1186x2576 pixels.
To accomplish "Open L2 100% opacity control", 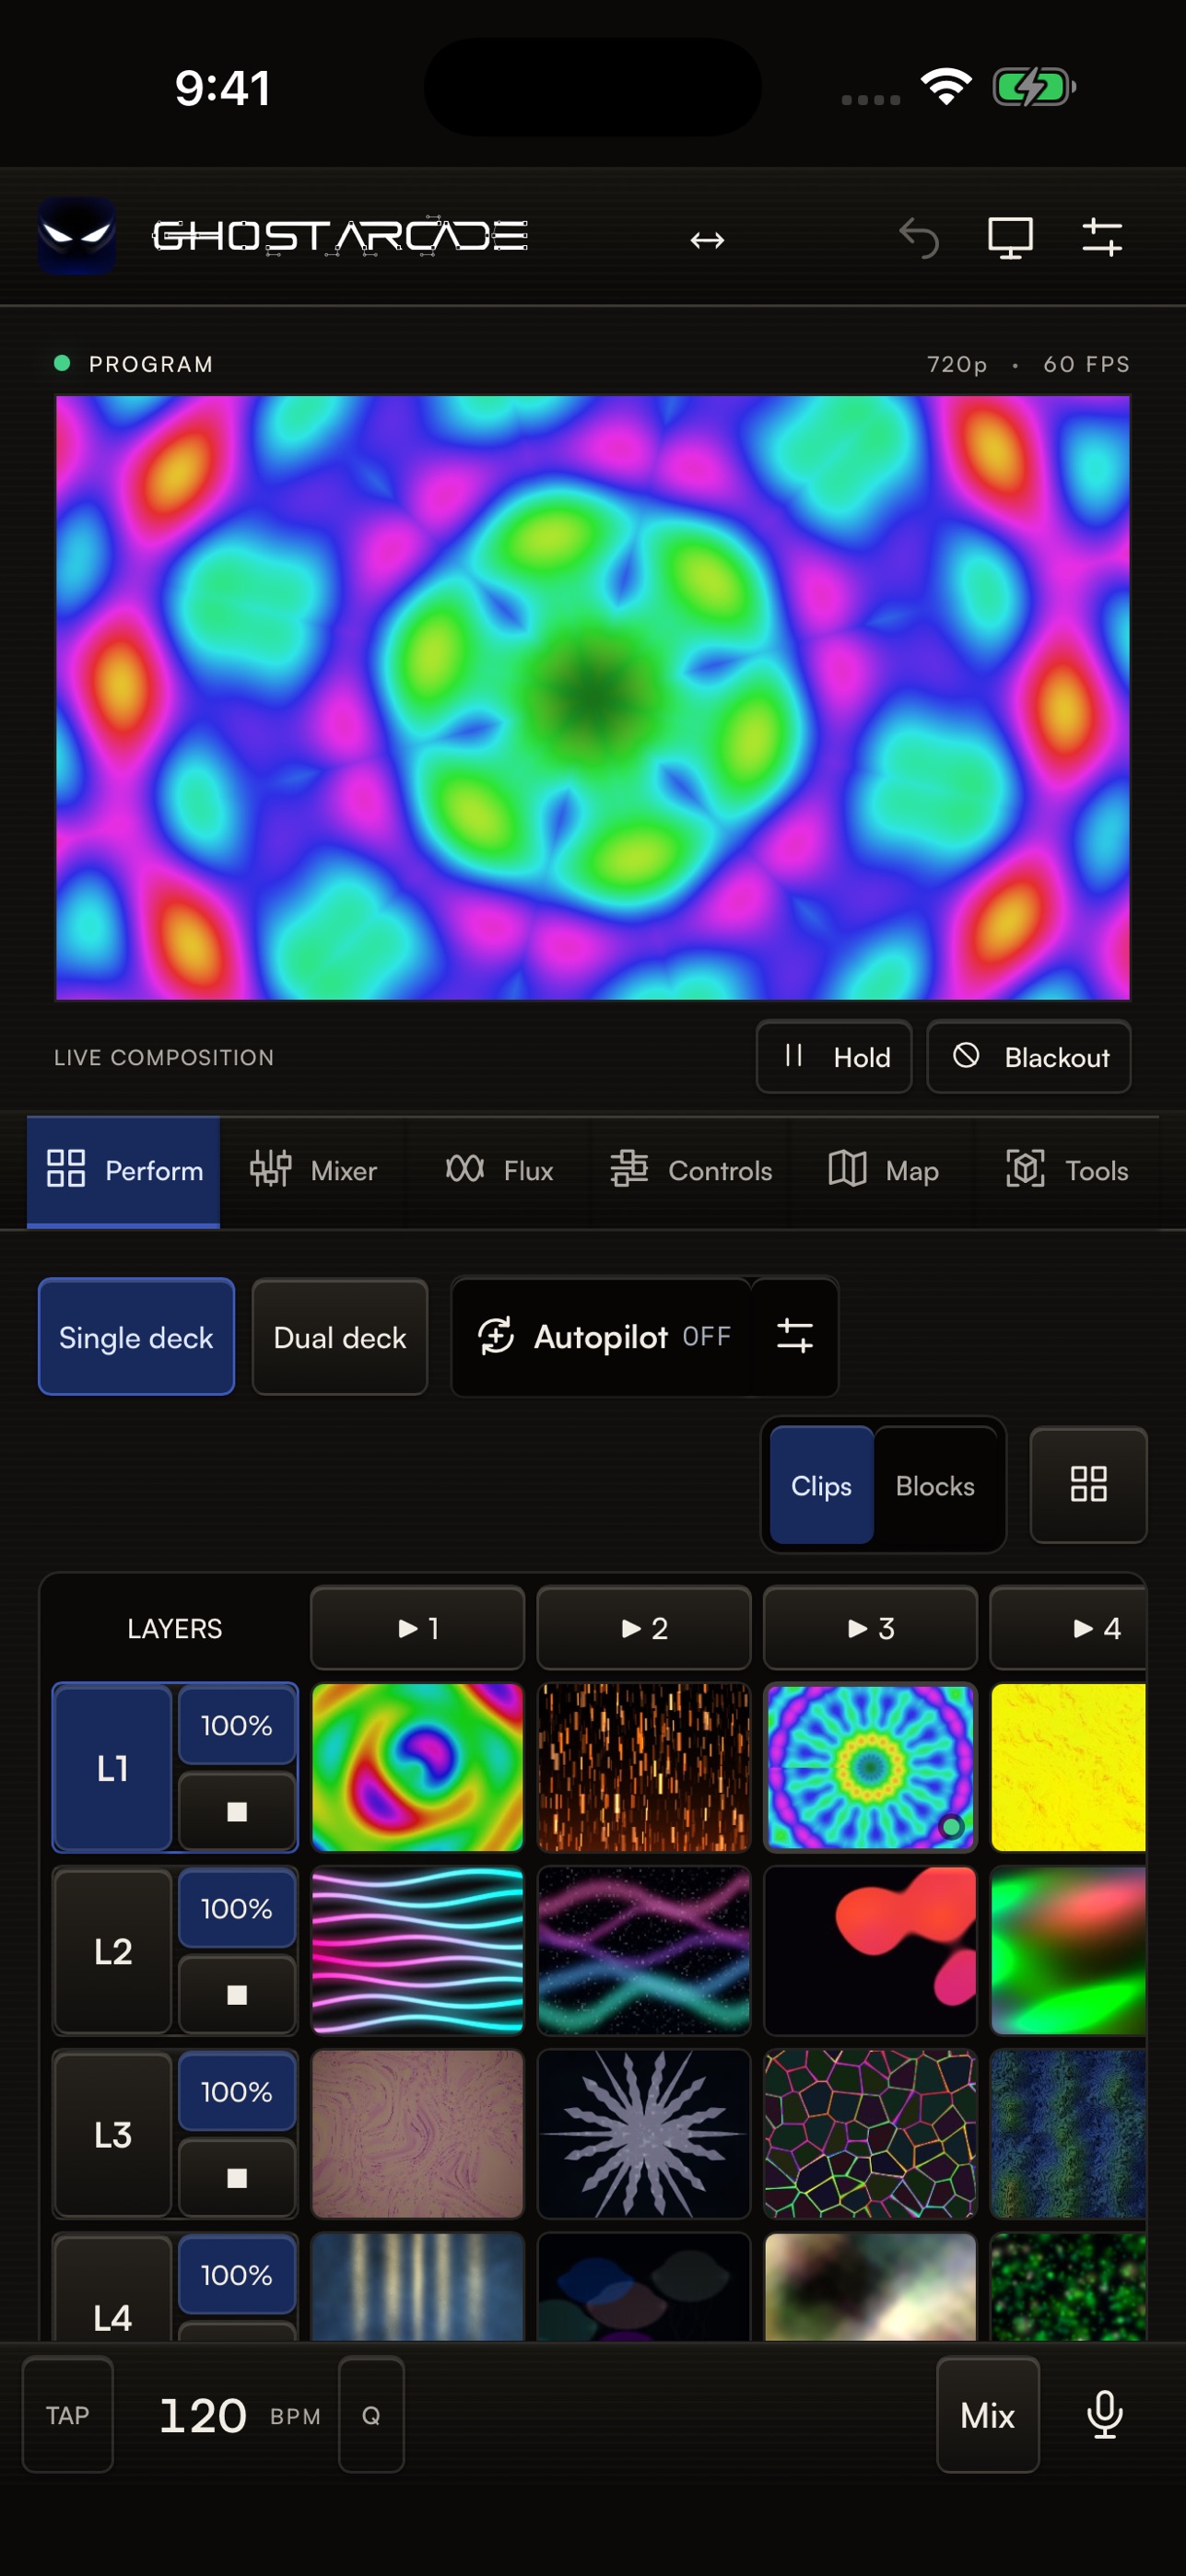I will 237,1908.
